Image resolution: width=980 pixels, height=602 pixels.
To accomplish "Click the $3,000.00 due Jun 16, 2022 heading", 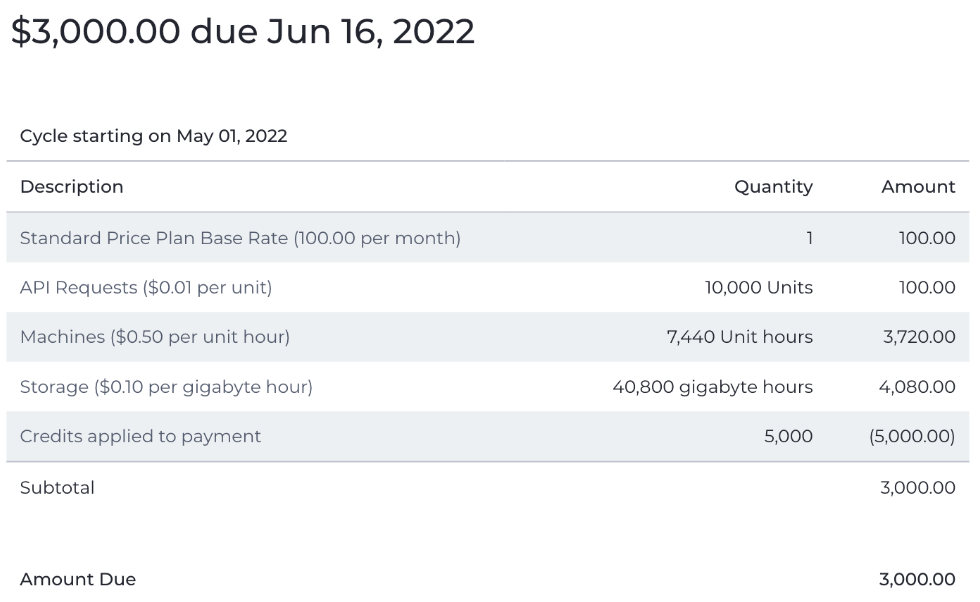I will click(243, 31).
